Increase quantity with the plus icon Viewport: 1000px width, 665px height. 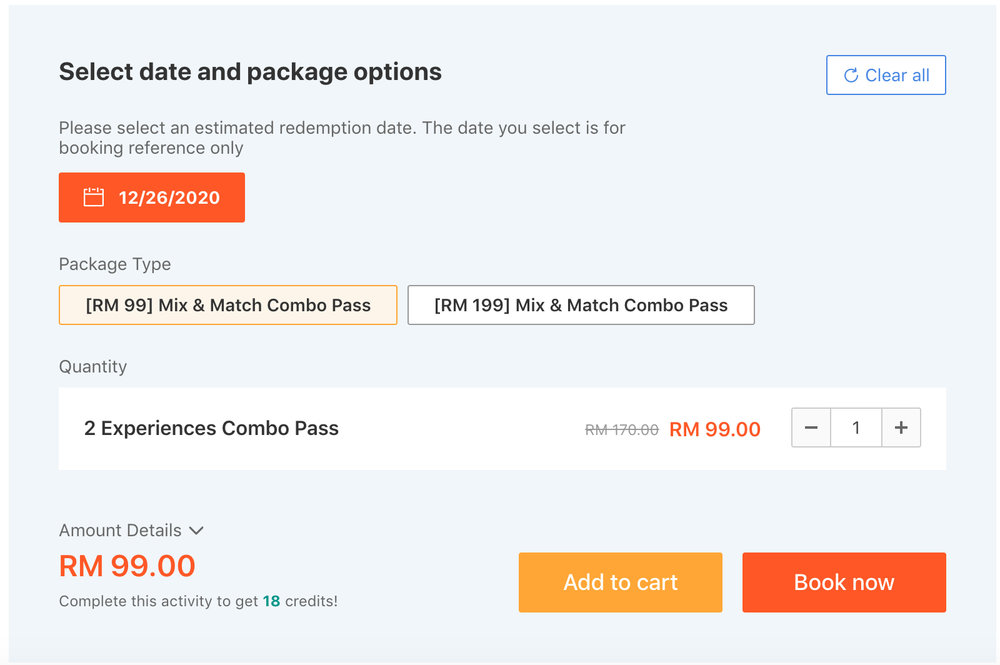point(901,427)
